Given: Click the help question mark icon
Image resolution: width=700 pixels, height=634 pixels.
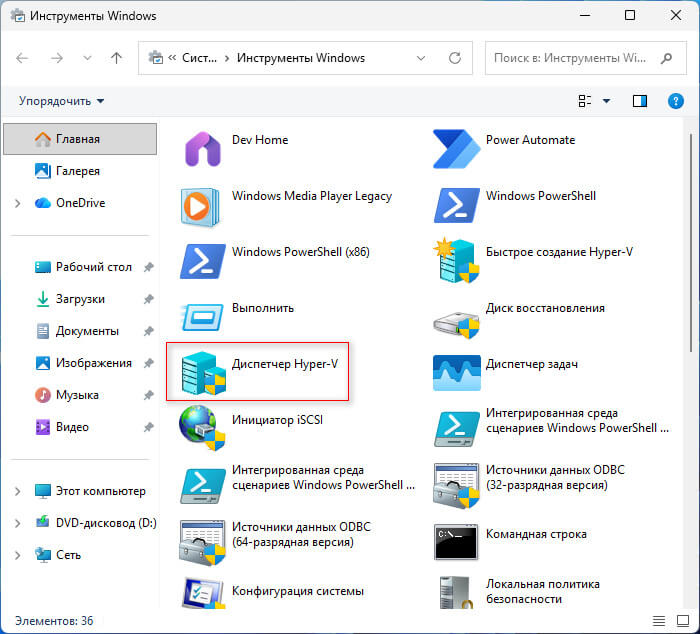Looking at the screenshot, I should 675,101.
